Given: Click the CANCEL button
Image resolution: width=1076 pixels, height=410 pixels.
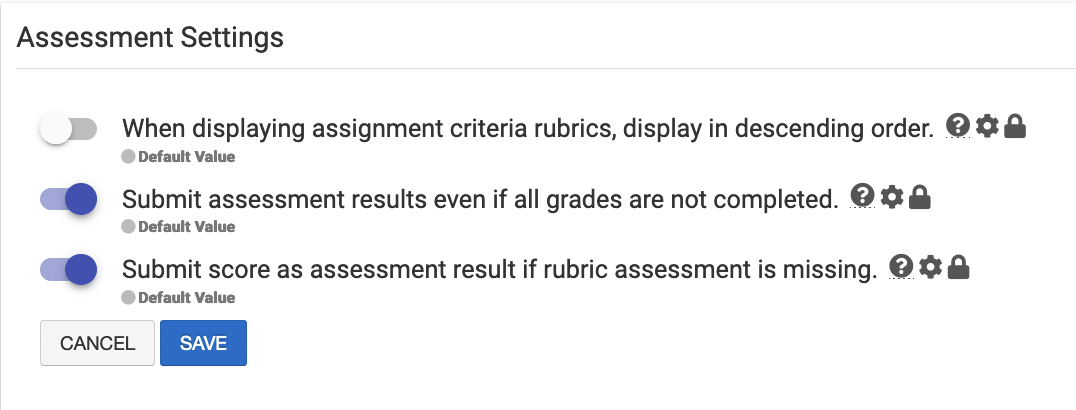Looking at the screenshot, I should click(97, 343).
